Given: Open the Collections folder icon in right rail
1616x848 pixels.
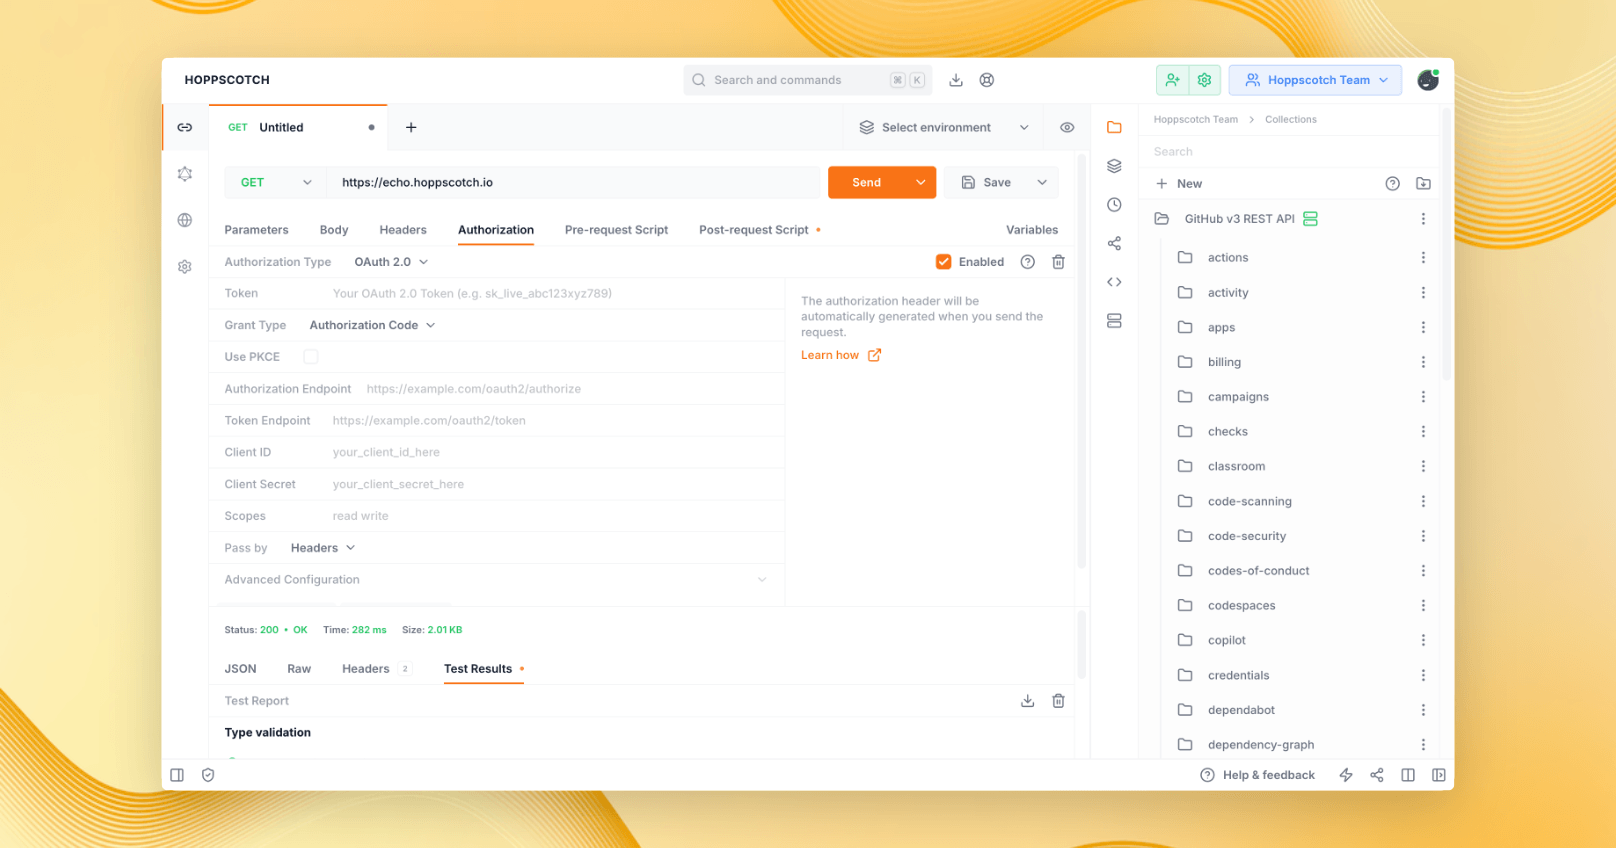Looking at the screenshot, I should point(1114,127).
